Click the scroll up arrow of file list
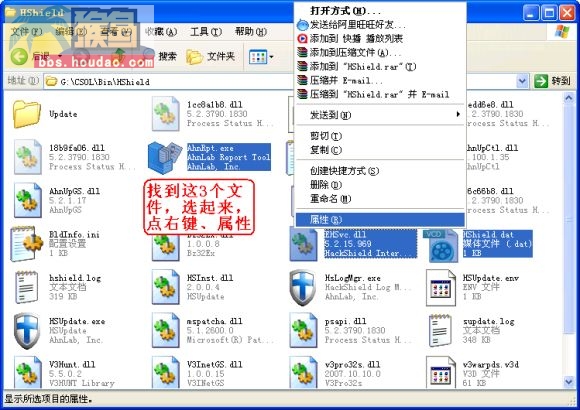This screenshot has width=580, height=410. [569, 98]
